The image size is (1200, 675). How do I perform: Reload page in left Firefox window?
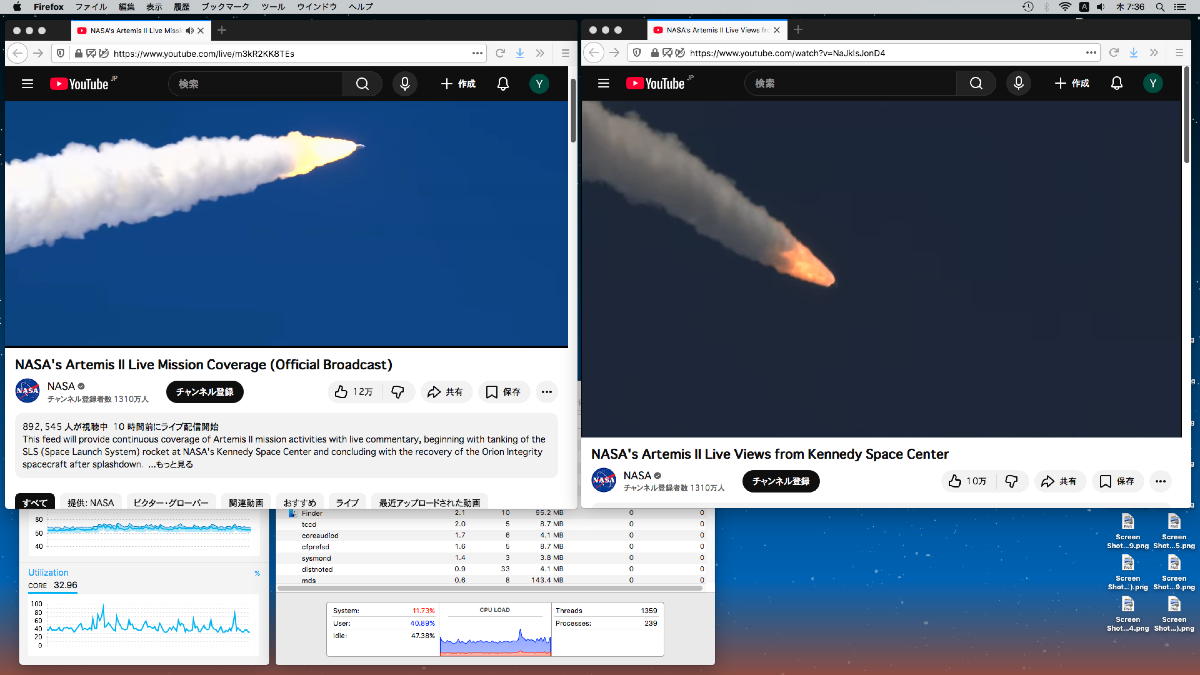coord(500,53)
